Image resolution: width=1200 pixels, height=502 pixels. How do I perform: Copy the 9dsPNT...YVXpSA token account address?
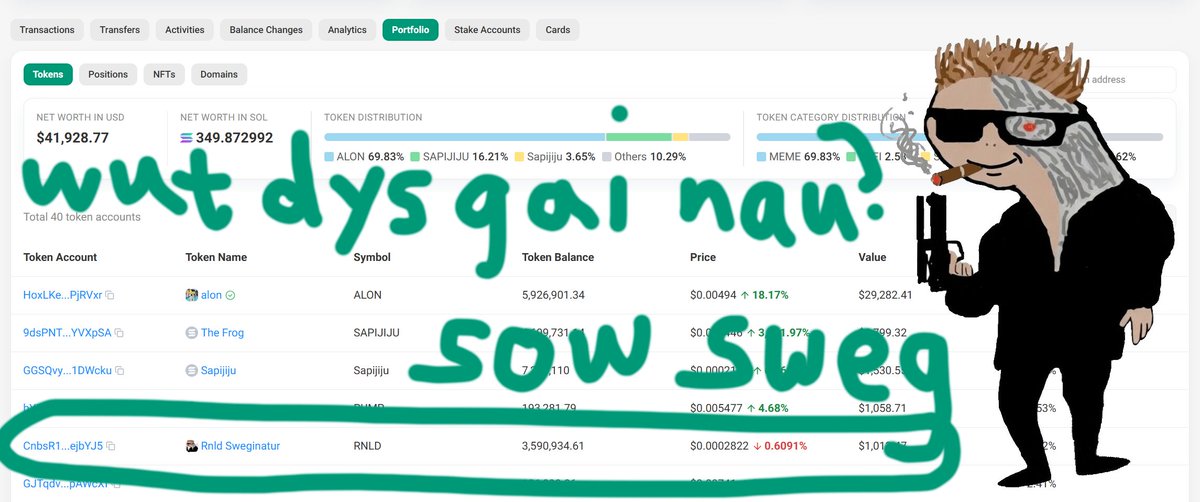(x=119, y=333)
